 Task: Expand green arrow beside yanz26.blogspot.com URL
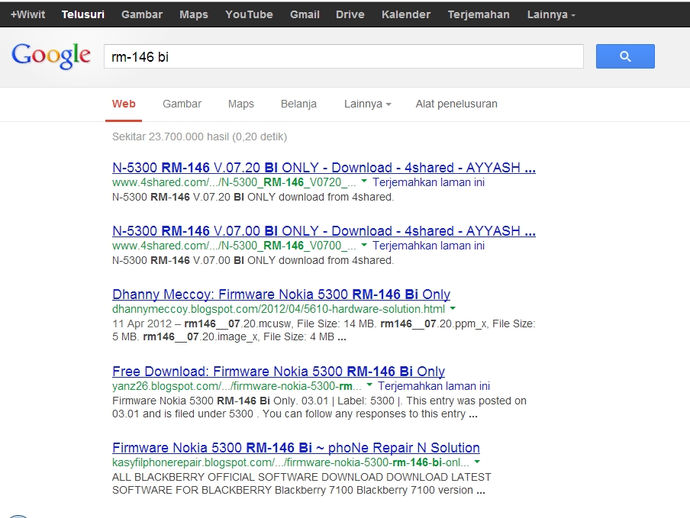369,385
